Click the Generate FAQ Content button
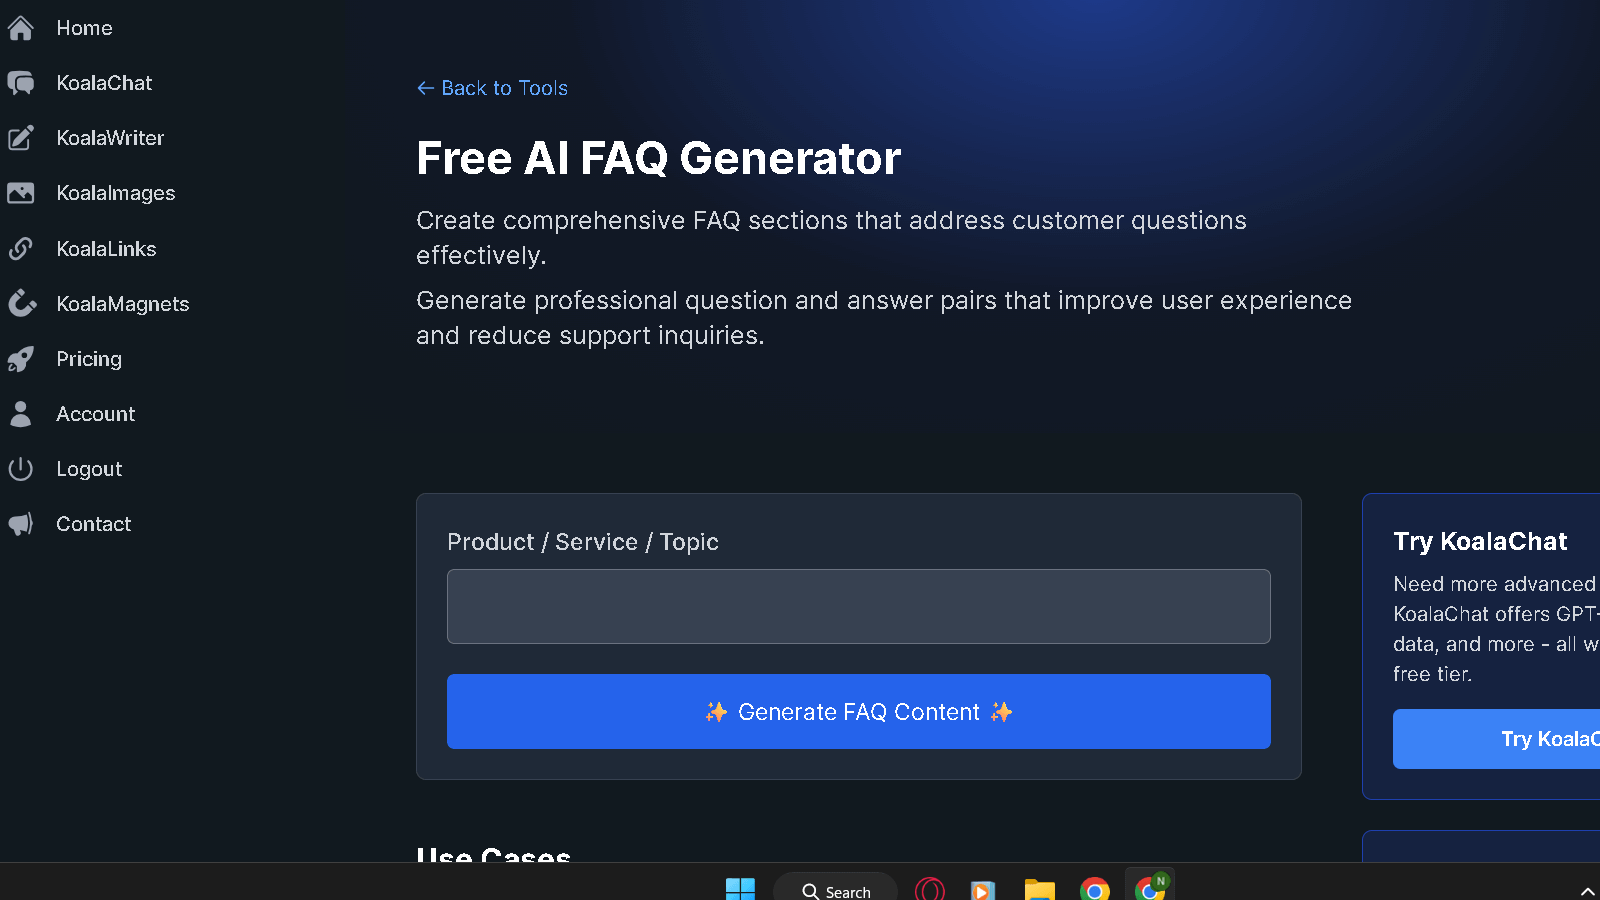Screen dimensions: 1600x900 858,711
